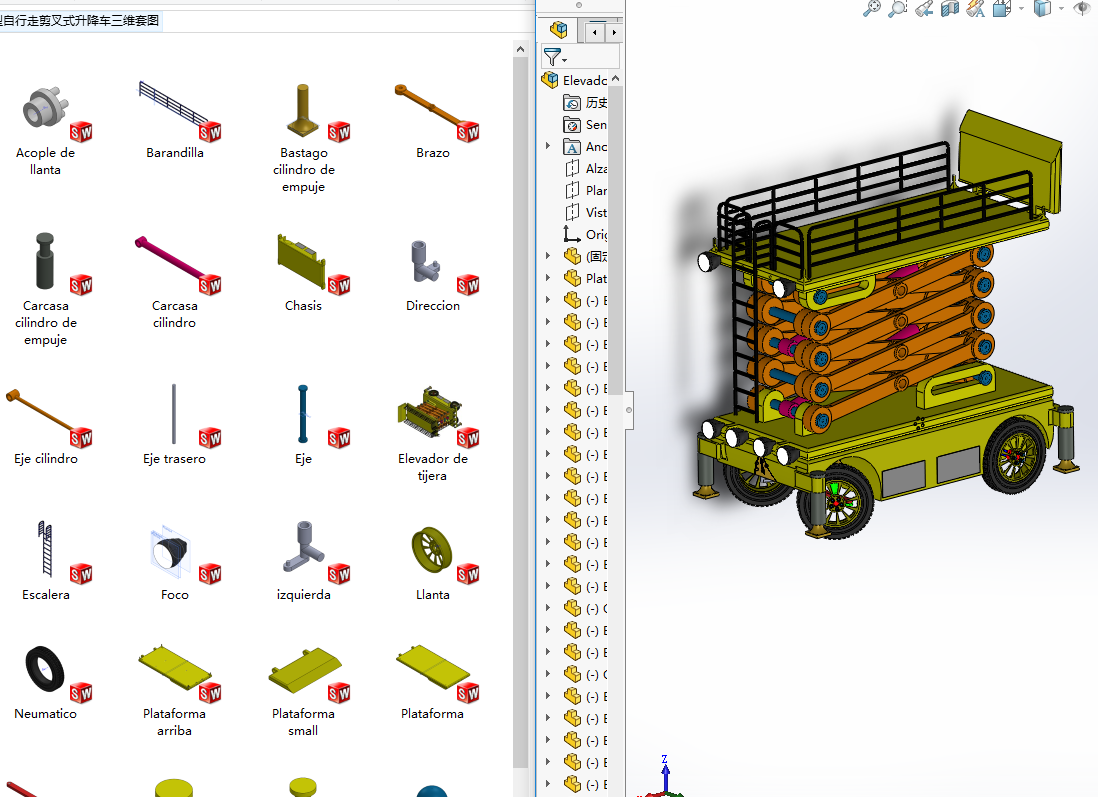Click the feature tree vertical scrollbar thumb
Viewport: 1098px width, 797px height.
616,240
